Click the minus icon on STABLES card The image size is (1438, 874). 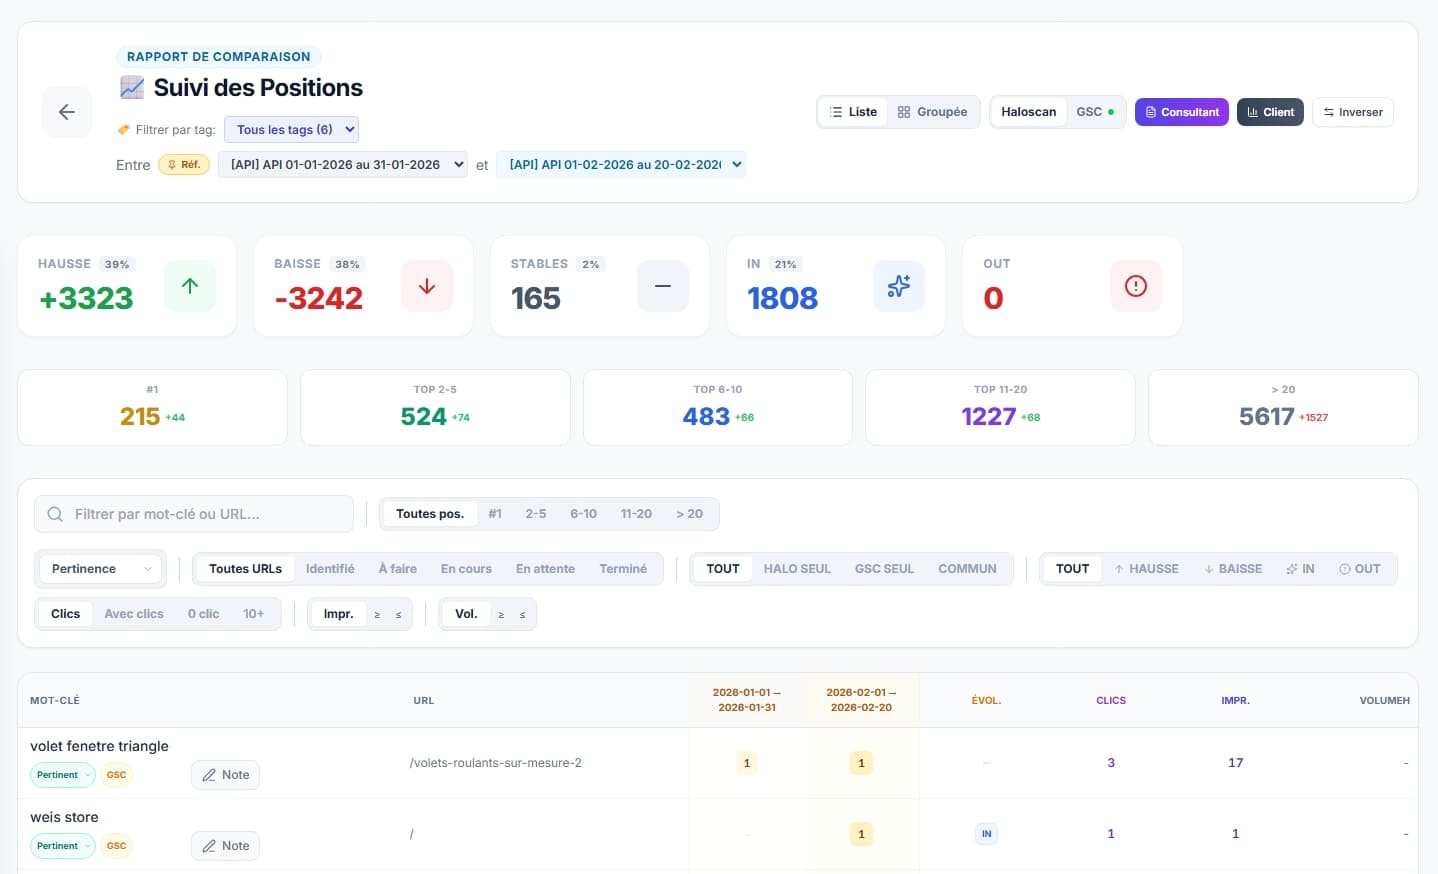(x=662, y=286)
